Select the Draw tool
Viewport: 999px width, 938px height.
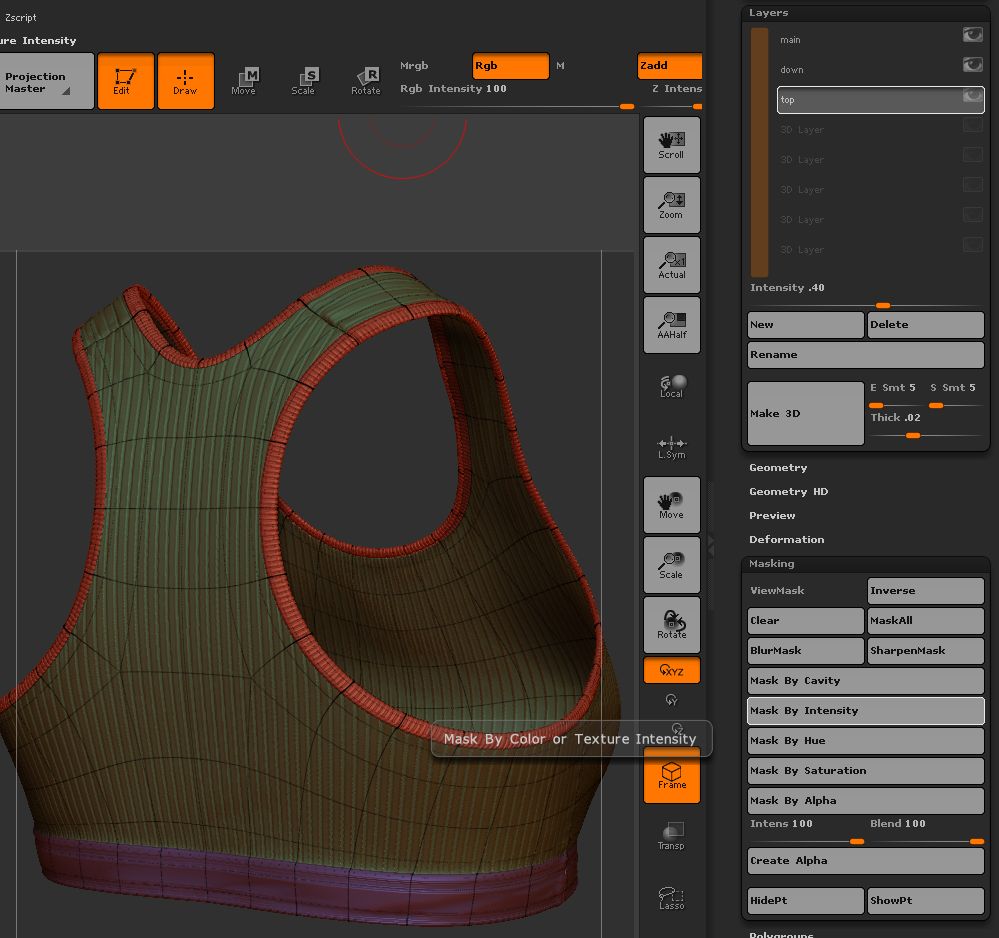coord(185,80)
